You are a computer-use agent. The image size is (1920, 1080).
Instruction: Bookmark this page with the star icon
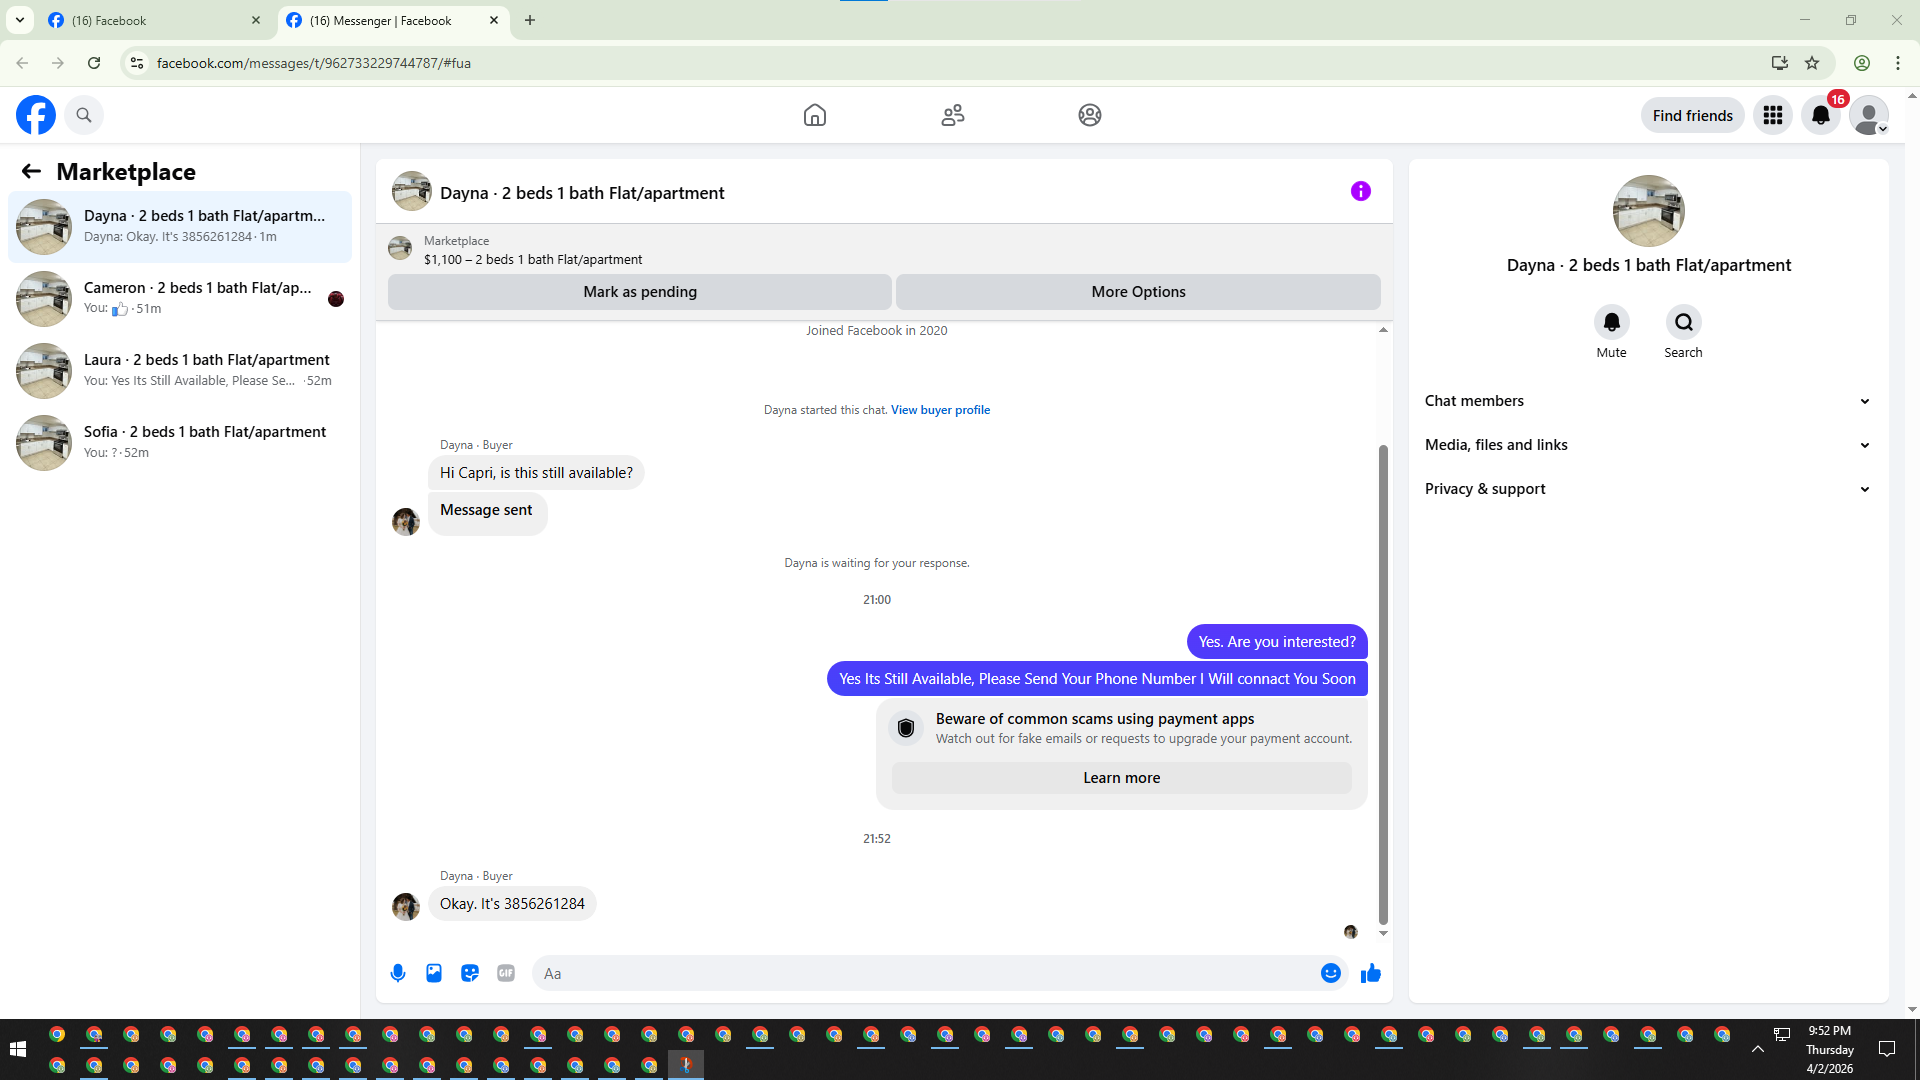coord(1812,63)
